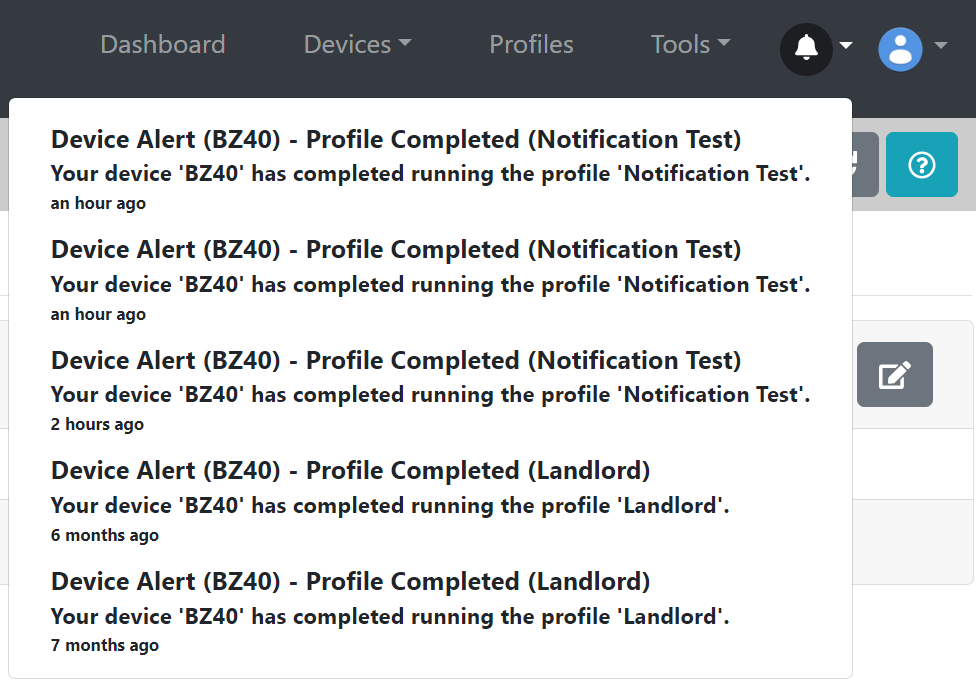Screen dimensions: 976x696
Task: Open the Landlord alert from 6 months ago
Action: (350, 471)
